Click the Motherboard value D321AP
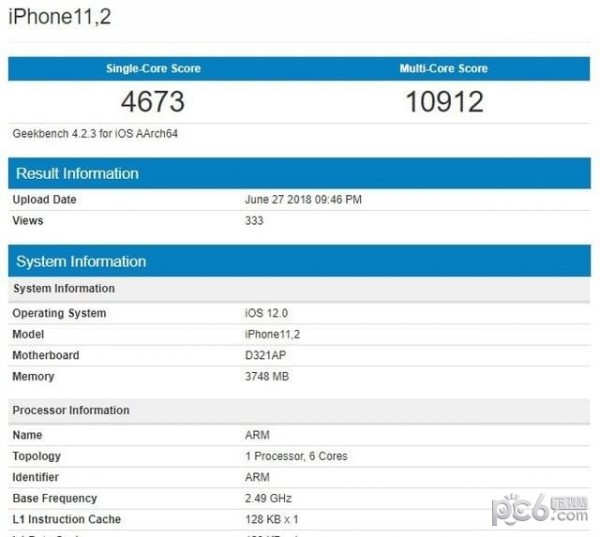Viewport: 600px width, 537px height. [266, 355]
